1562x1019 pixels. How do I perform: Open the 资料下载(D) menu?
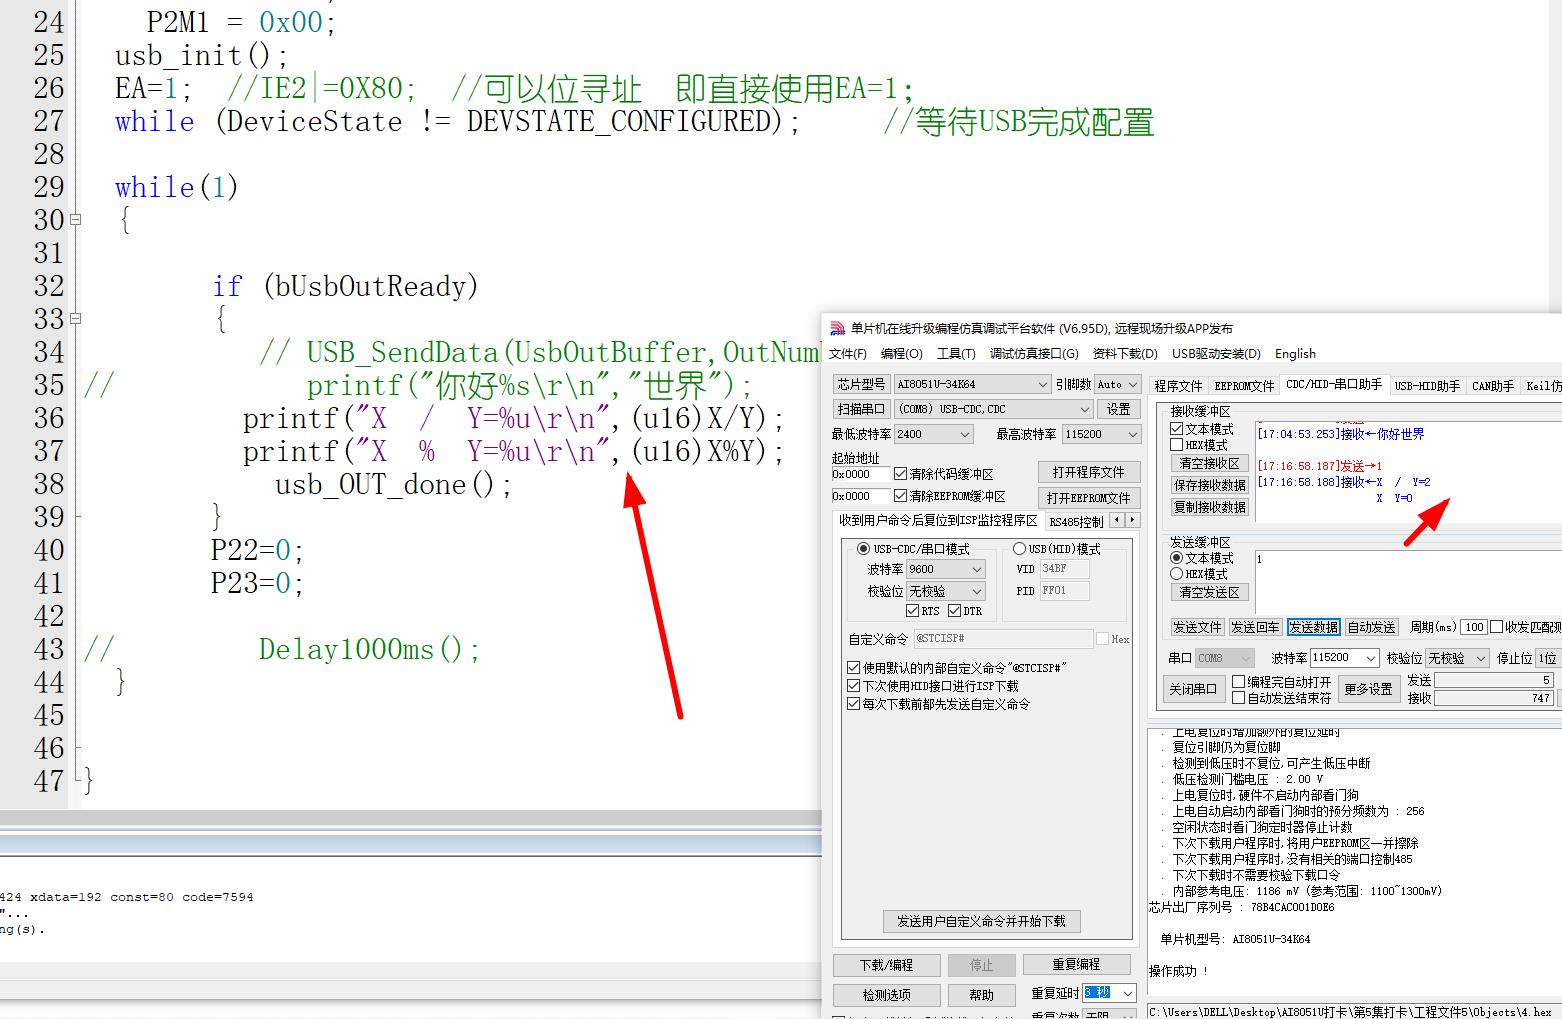point(1125,354)
